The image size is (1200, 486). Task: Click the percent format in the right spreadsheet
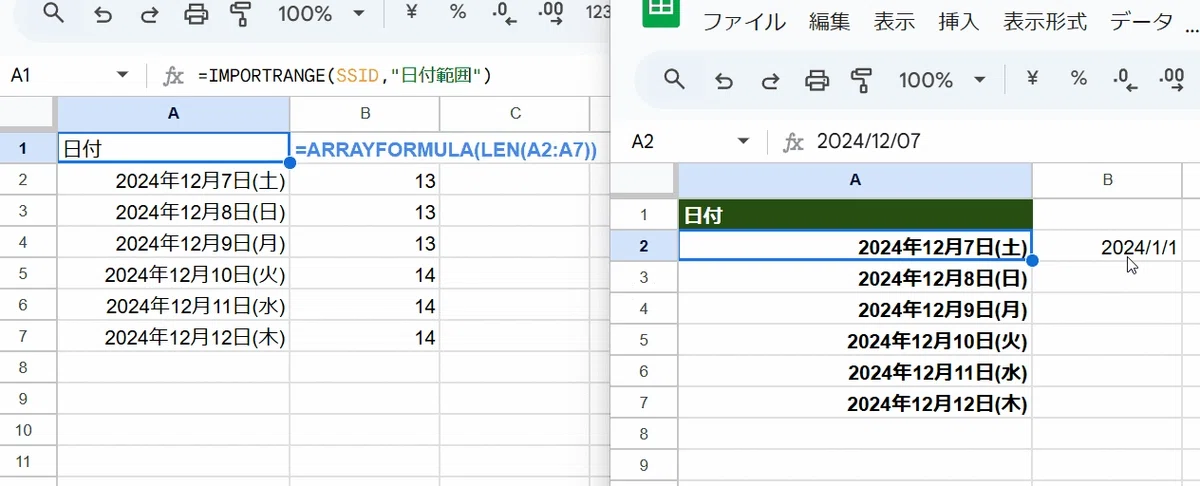1079,78
